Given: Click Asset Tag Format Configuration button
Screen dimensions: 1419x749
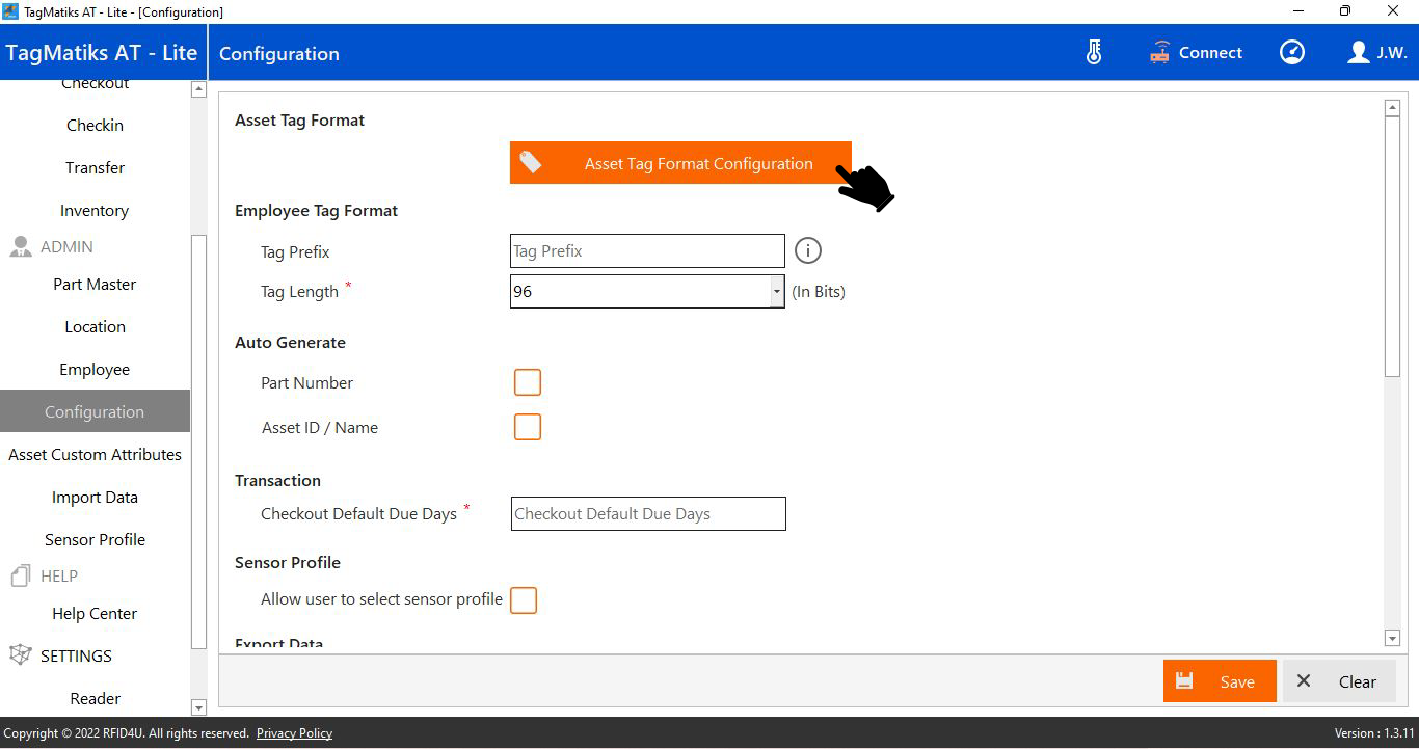Looking at the screenshot, I should [x=680, y=163].
